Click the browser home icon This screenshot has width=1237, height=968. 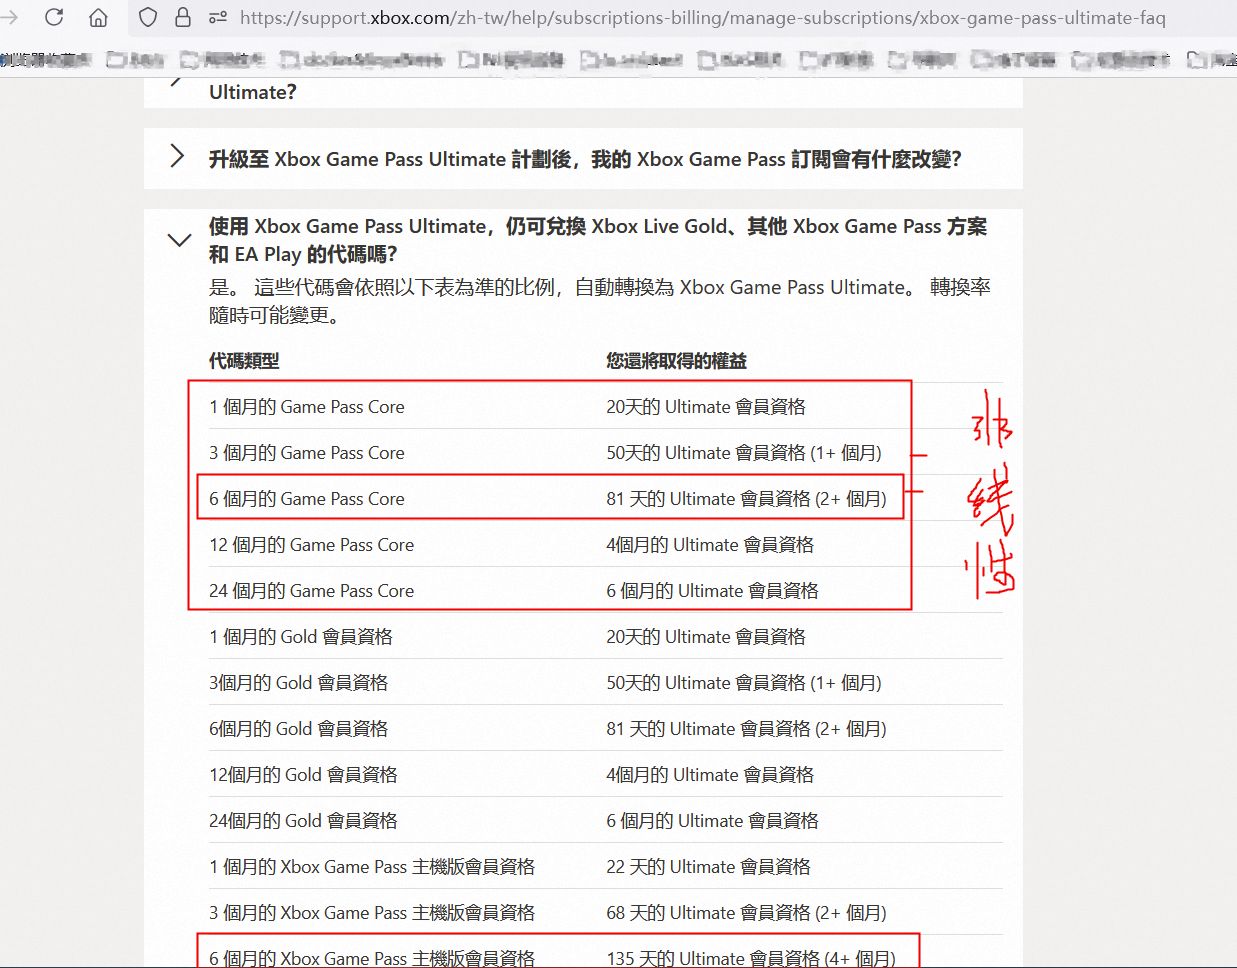point(97,16)
